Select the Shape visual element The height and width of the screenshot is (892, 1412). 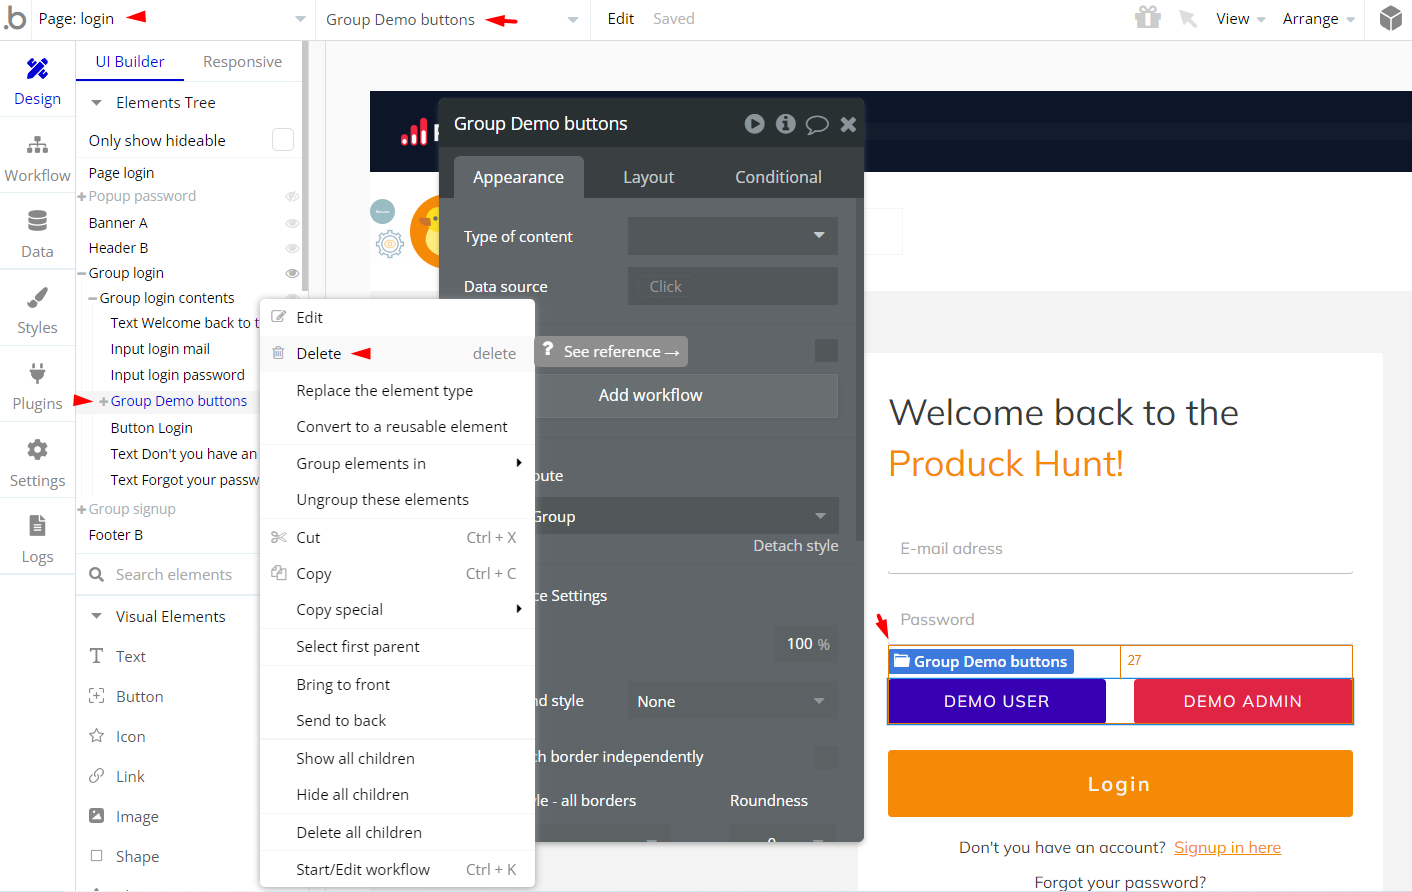(137, 856)
